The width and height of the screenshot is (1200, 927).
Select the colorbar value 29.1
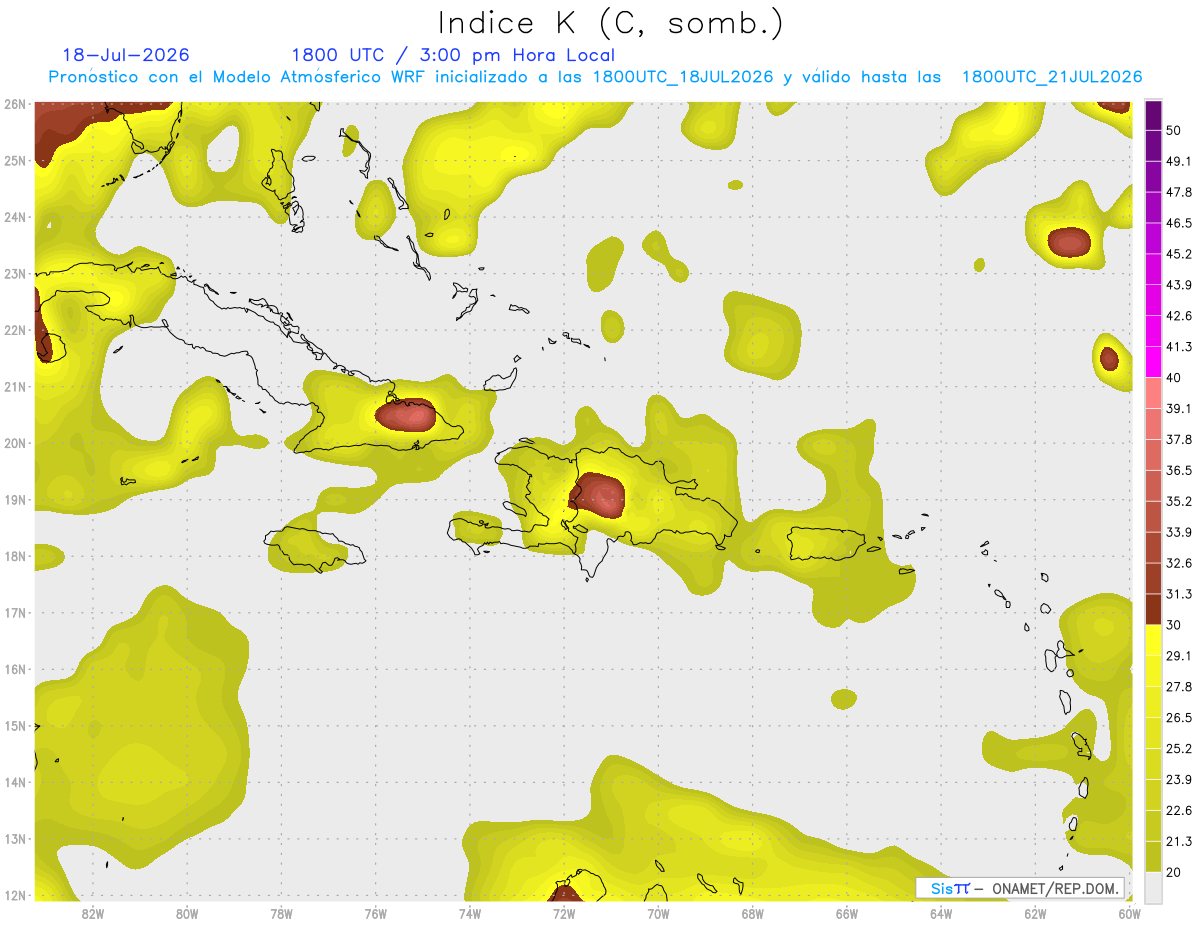point(1179,656)
